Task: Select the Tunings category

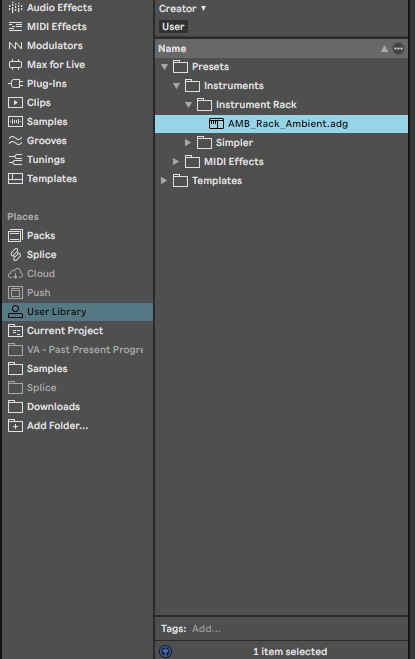Action: pos(46,160)
